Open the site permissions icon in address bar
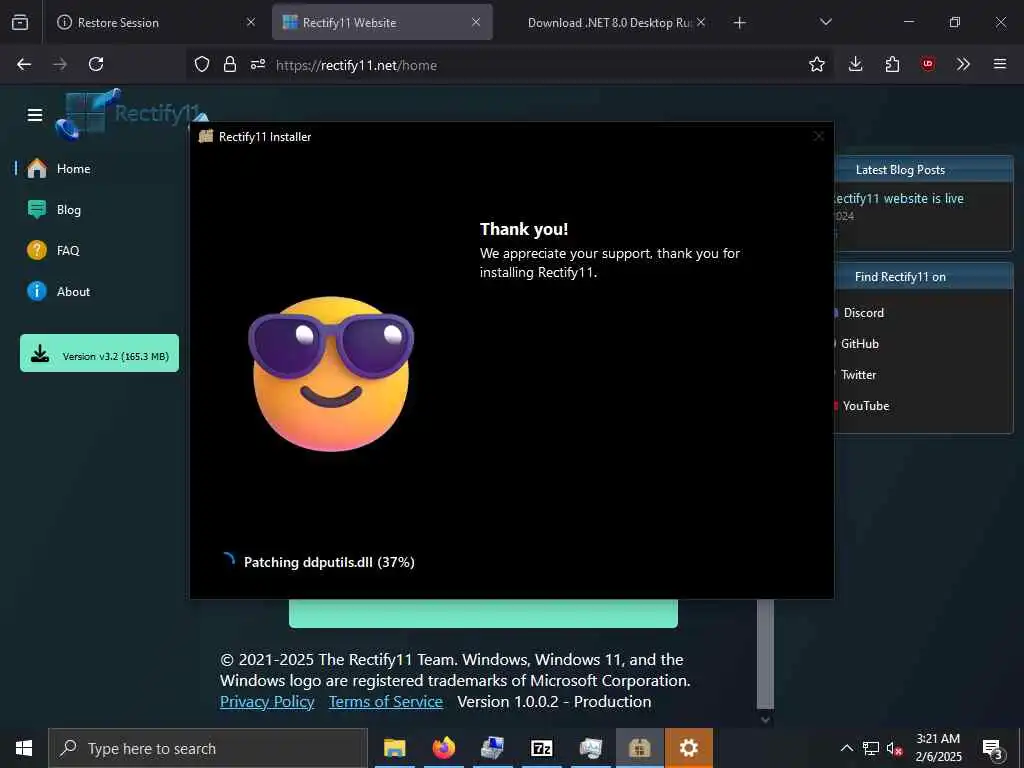The height and width of the screenshot is (768, 1024). pos(258,64)
